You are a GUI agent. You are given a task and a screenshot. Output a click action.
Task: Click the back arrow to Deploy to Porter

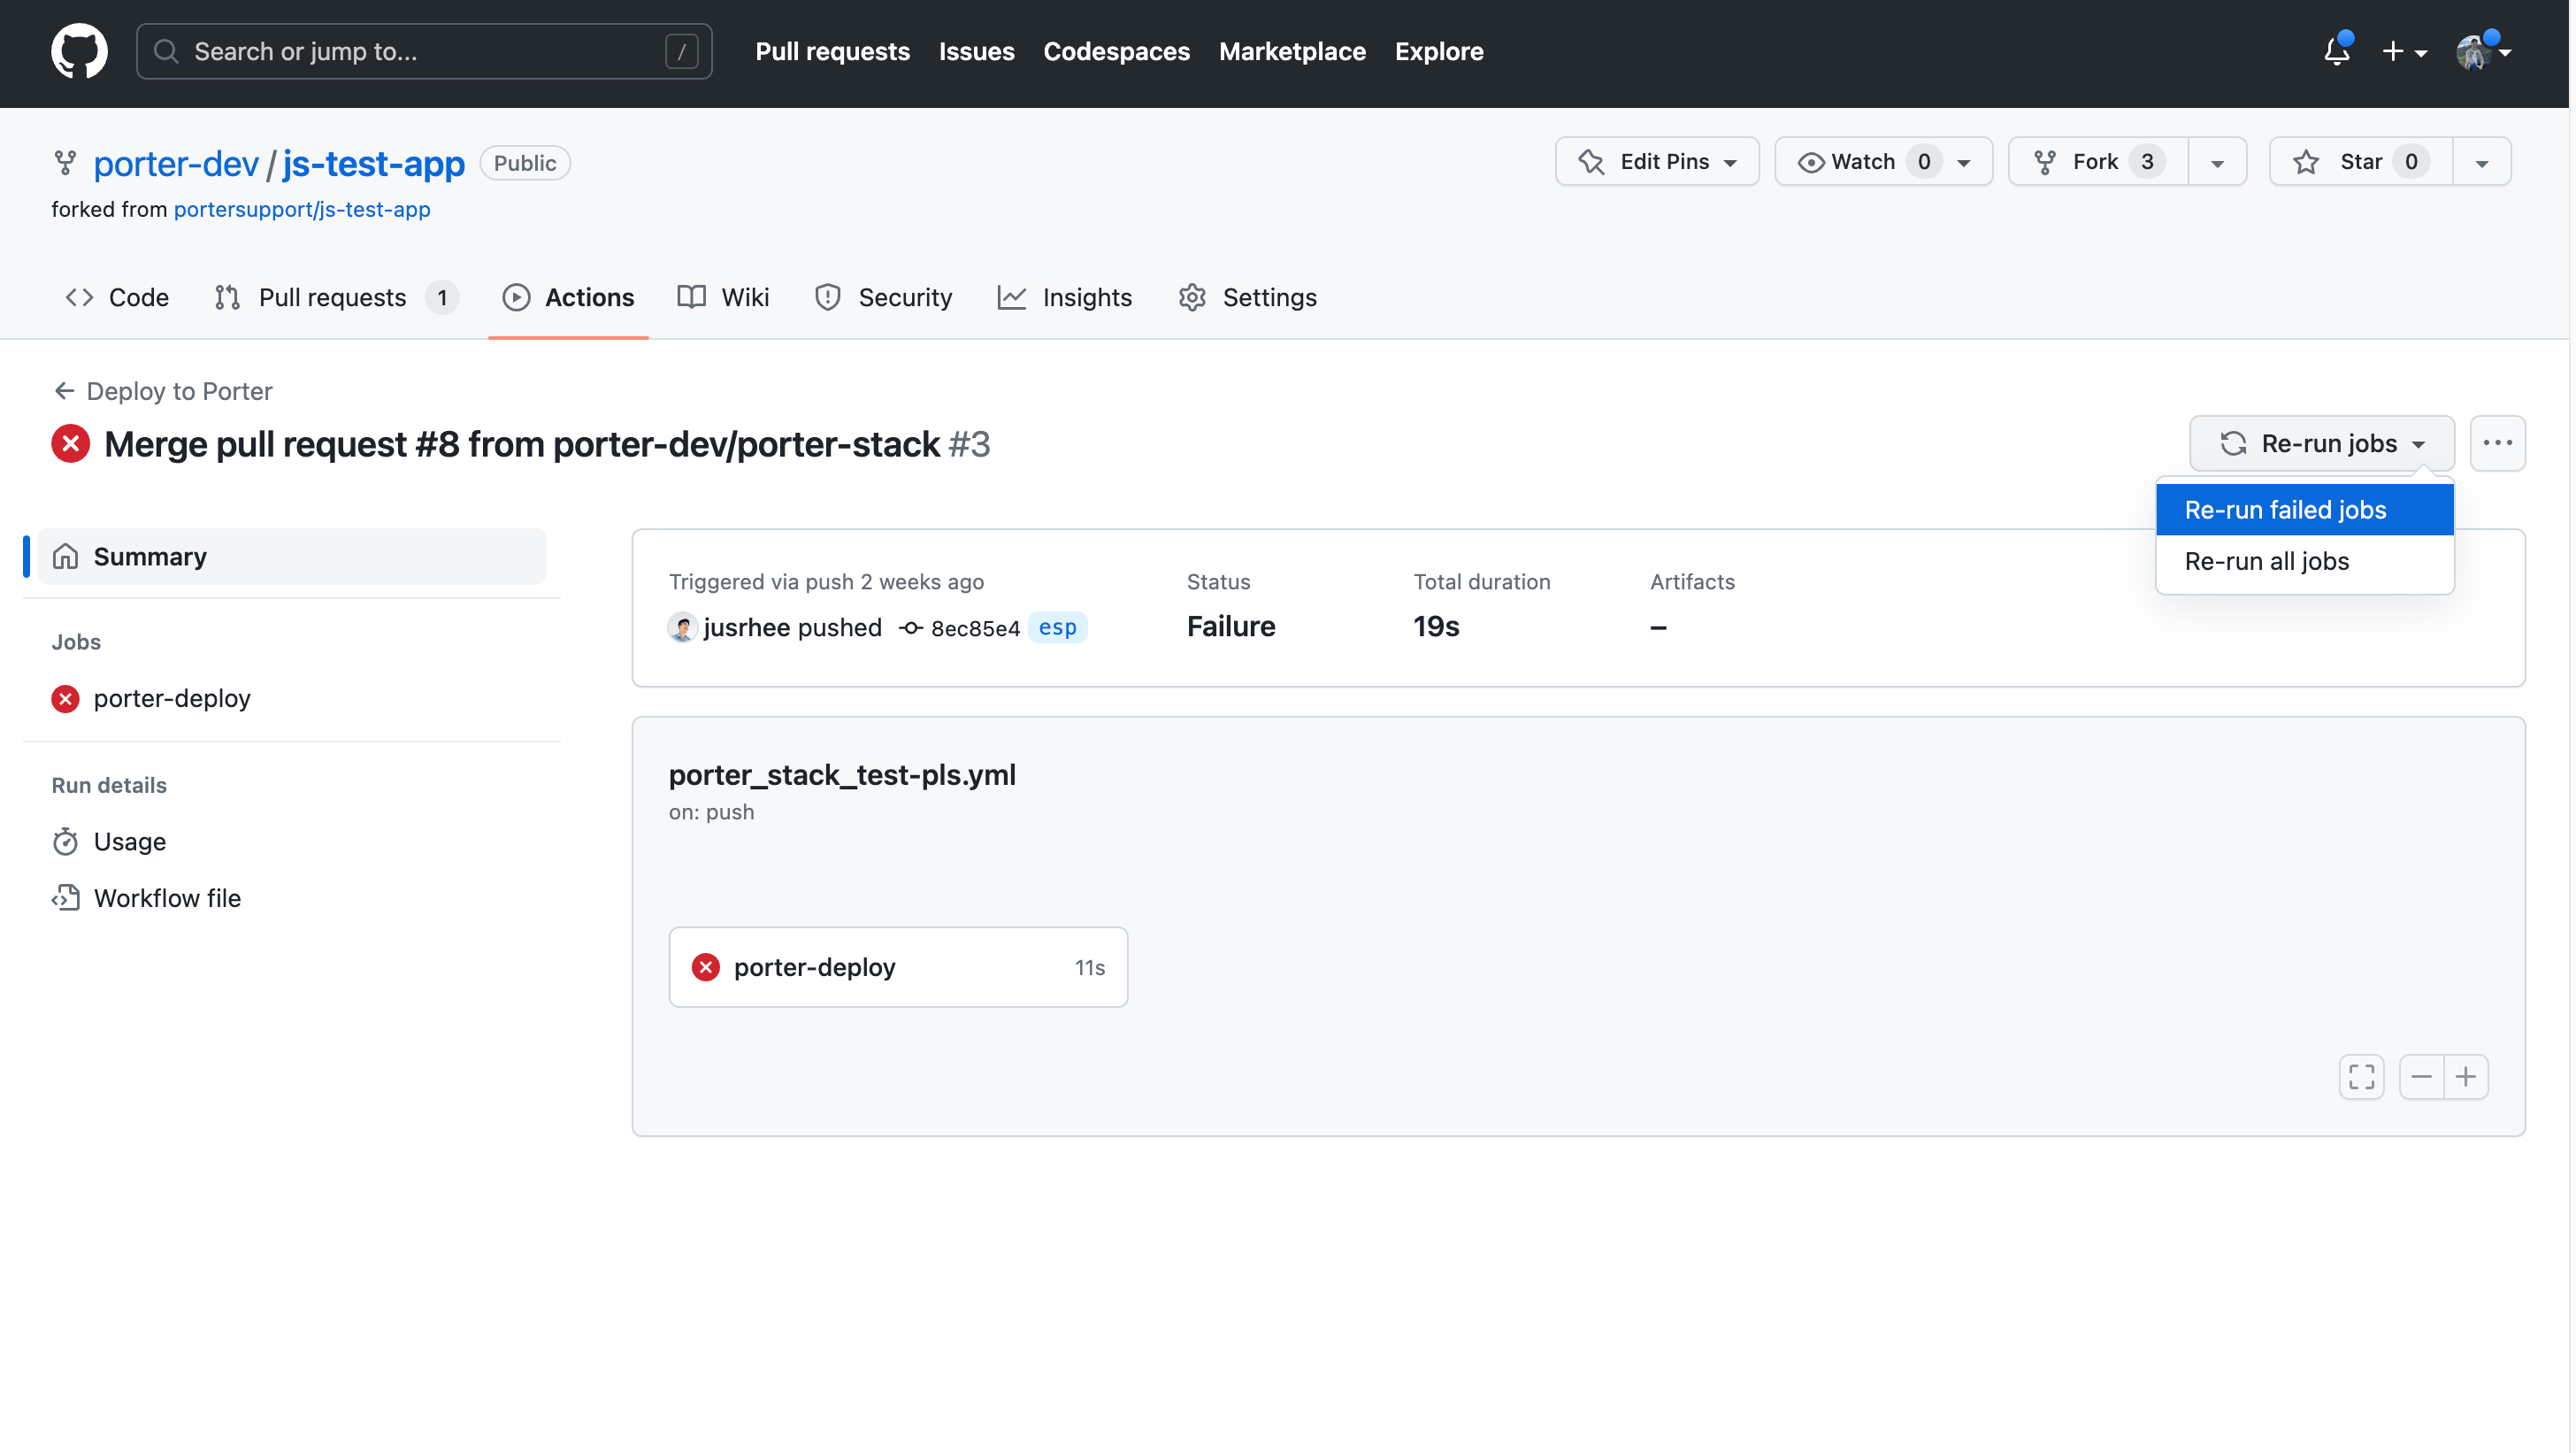pos(64,391)
